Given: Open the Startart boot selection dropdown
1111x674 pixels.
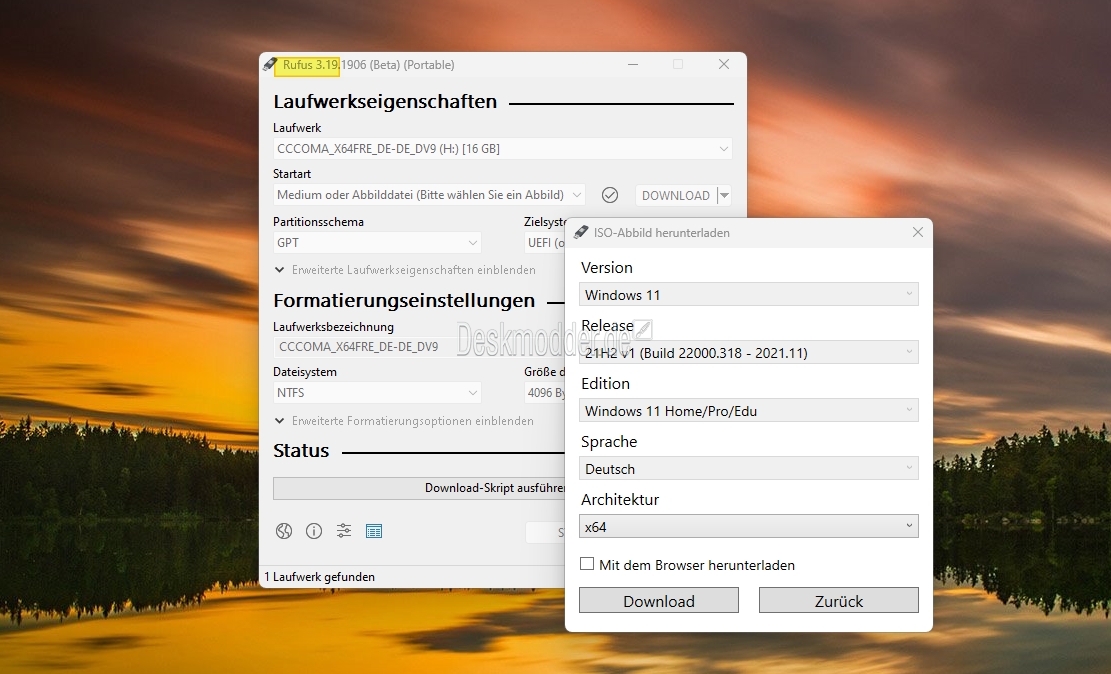Looking at the screenshot, I should (429, 195).
